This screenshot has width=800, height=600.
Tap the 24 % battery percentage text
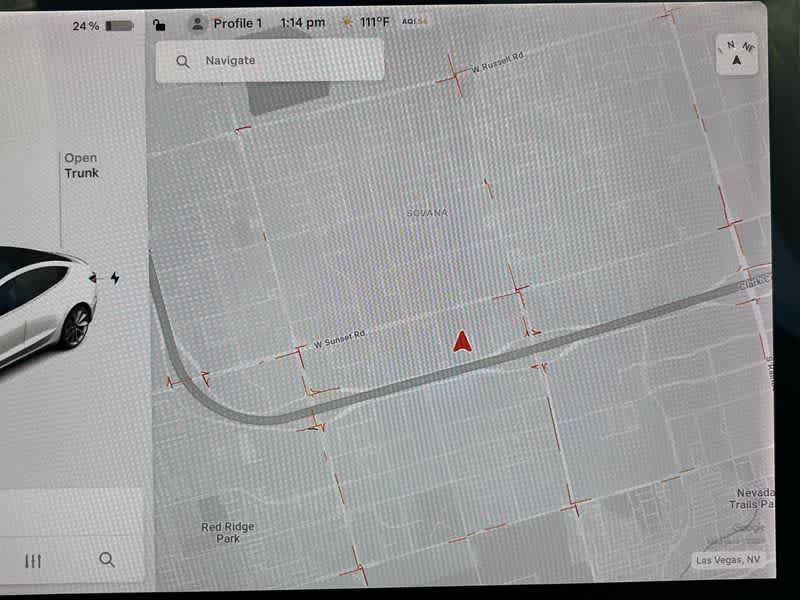[86, 26]
